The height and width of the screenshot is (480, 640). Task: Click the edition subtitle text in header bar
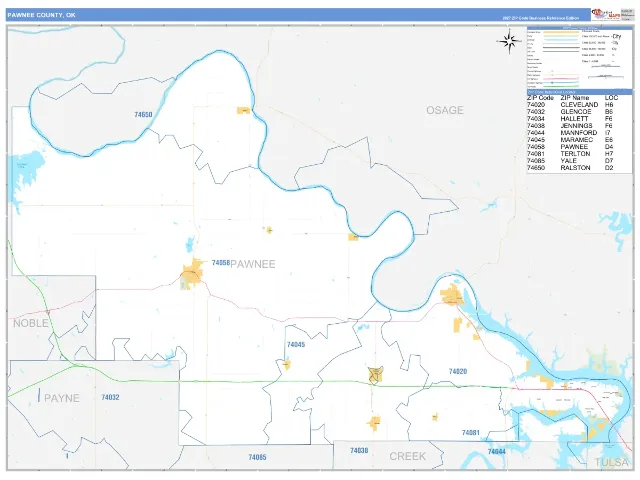(540, 18)
